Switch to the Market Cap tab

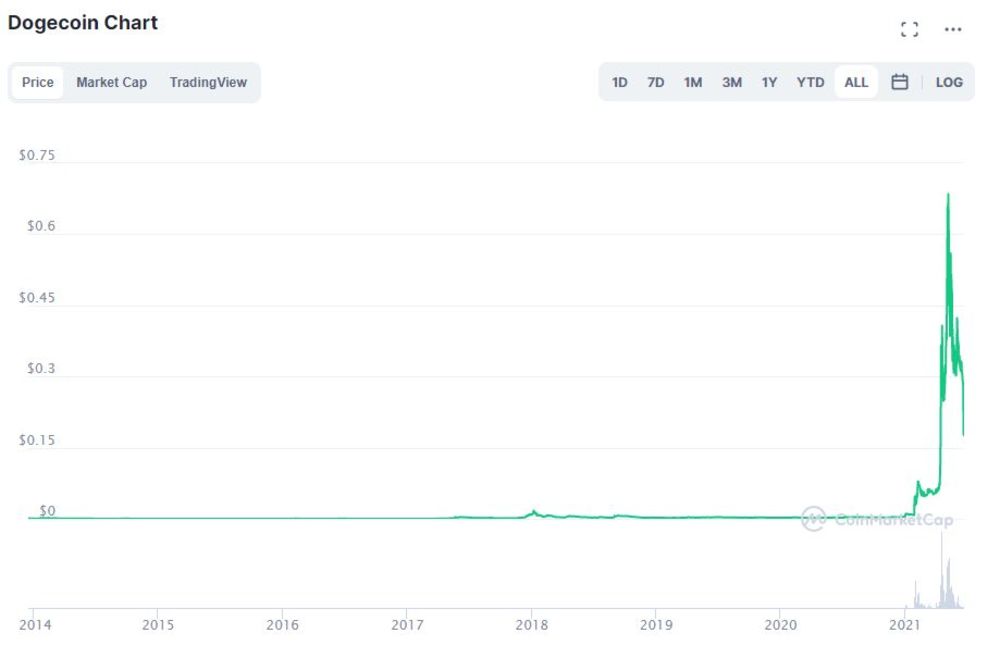112,82
